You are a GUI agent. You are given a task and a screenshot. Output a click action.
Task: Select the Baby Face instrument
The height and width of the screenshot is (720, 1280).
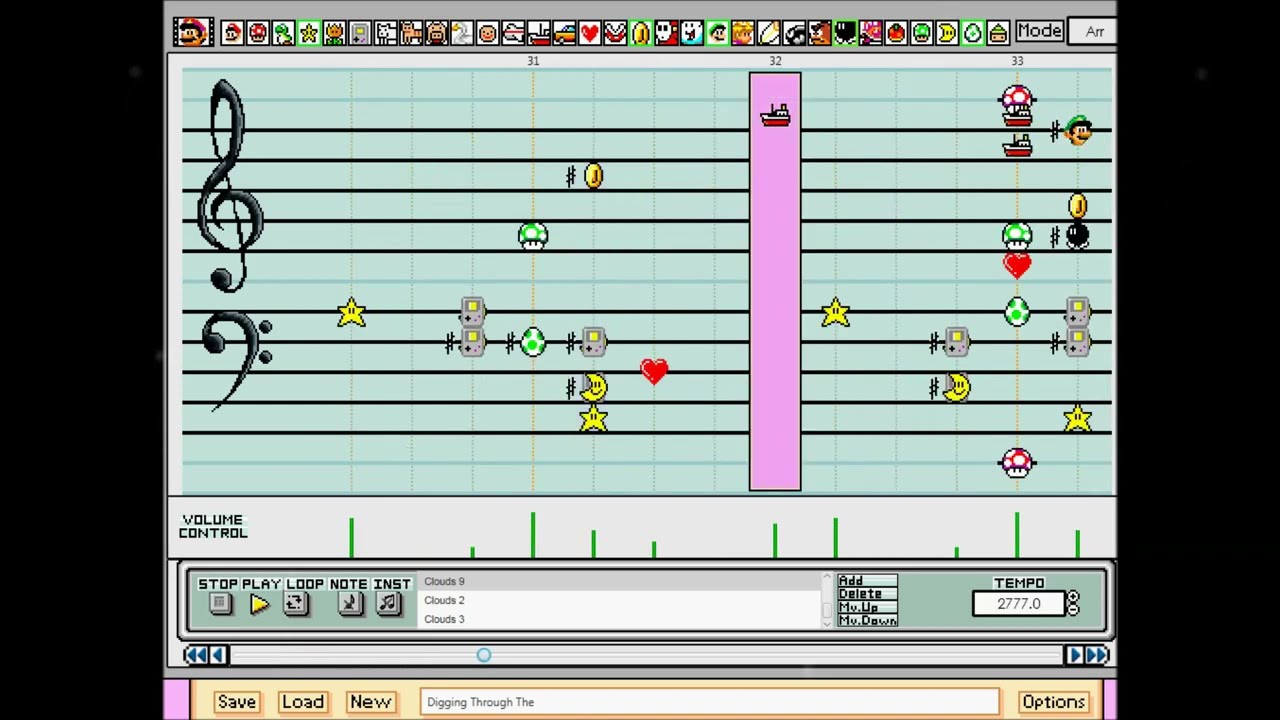click(x=488, y=33)
